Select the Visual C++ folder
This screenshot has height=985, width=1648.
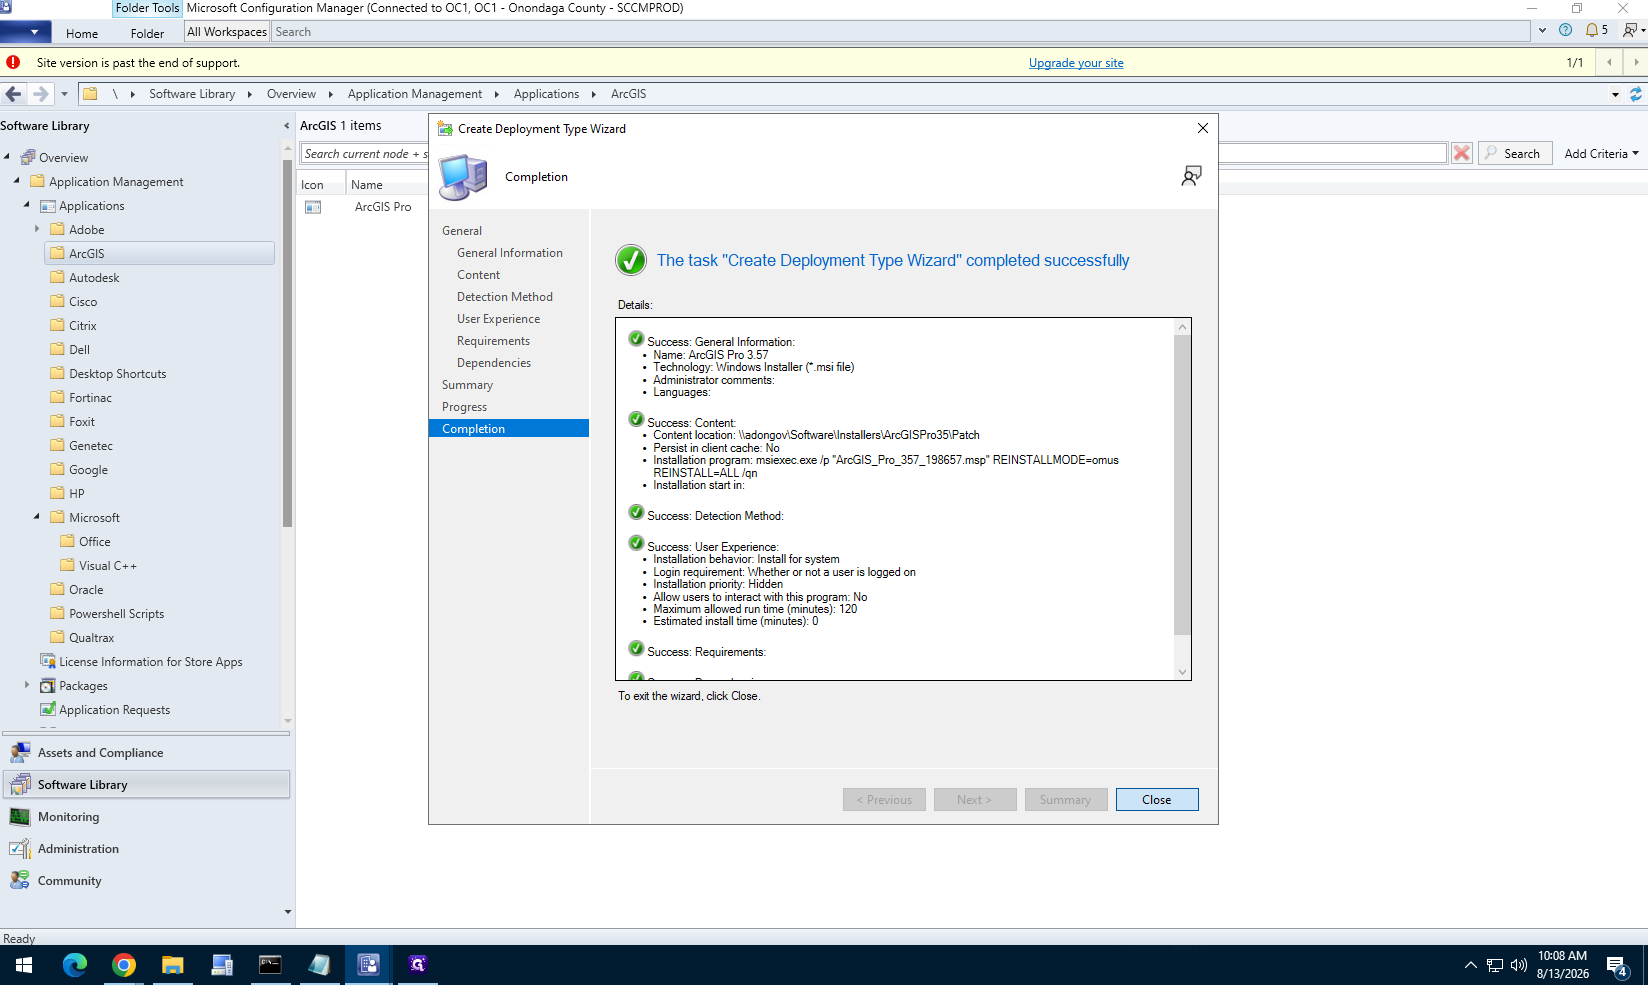pos(108,566)
